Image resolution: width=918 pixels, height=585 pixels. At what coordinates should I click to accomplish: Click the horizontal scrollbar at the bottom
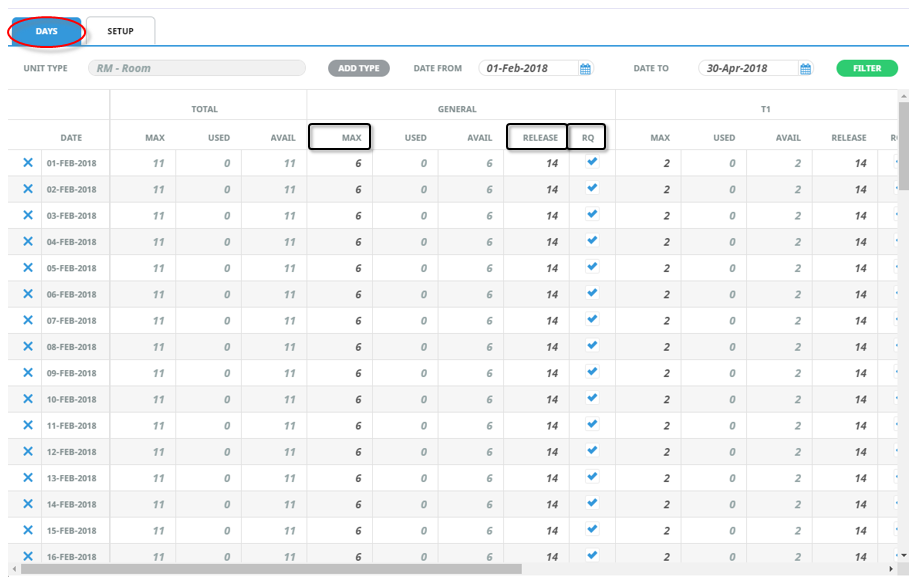[x=270, y=569]
